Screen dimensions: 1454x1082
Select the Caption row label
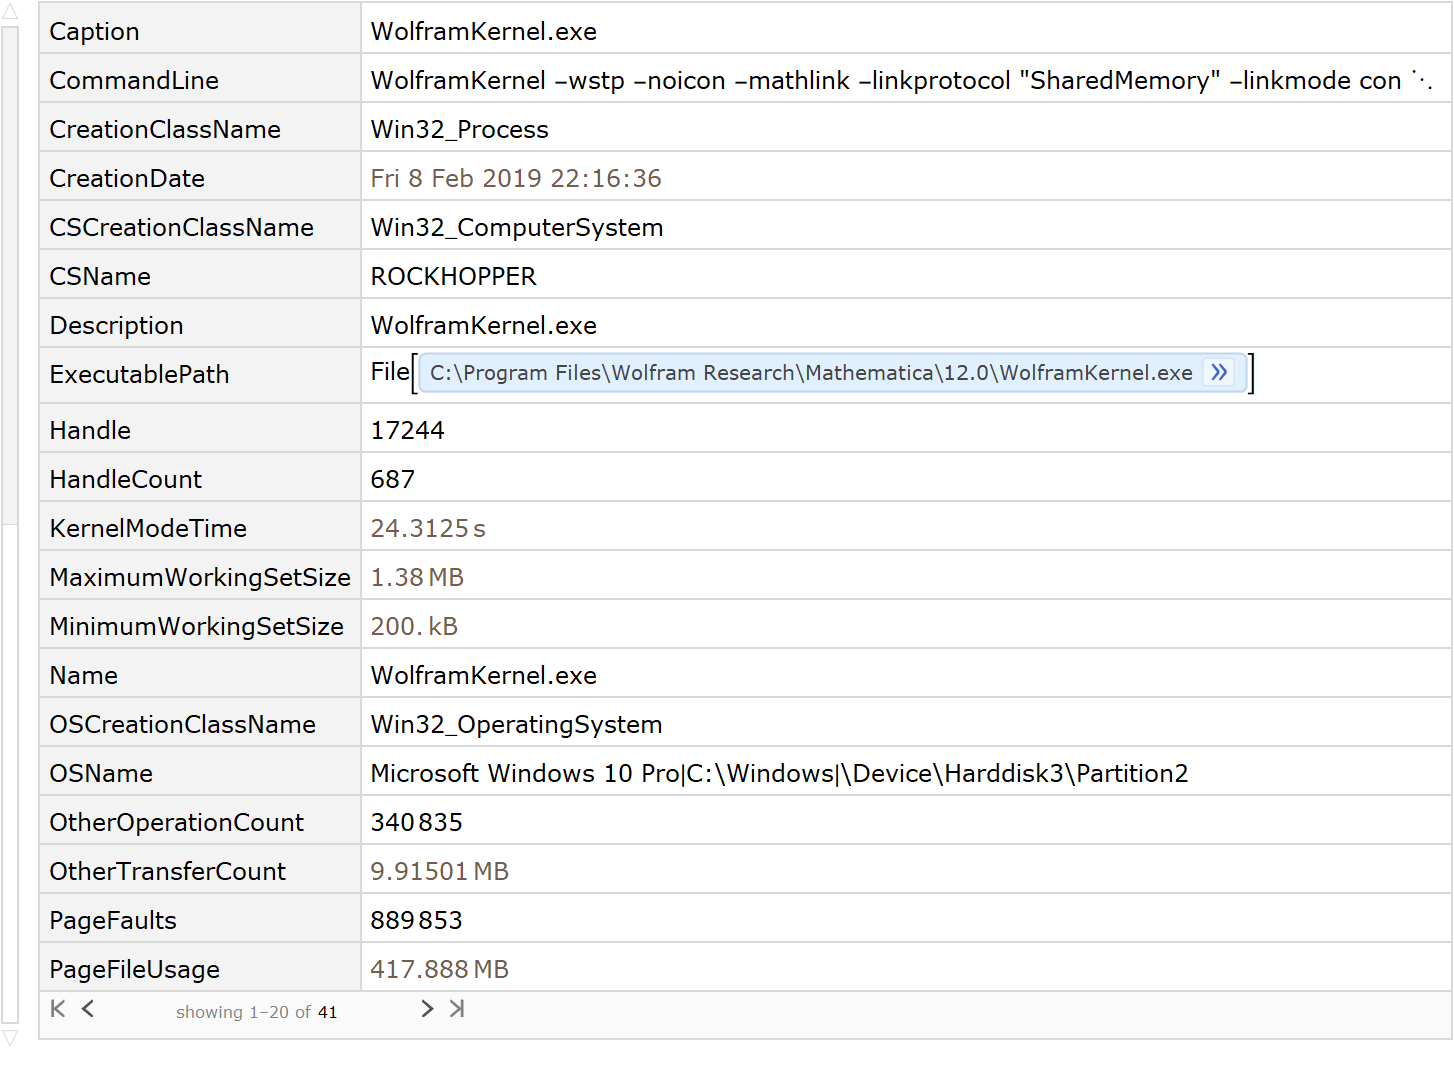click(x=94, y=32)
